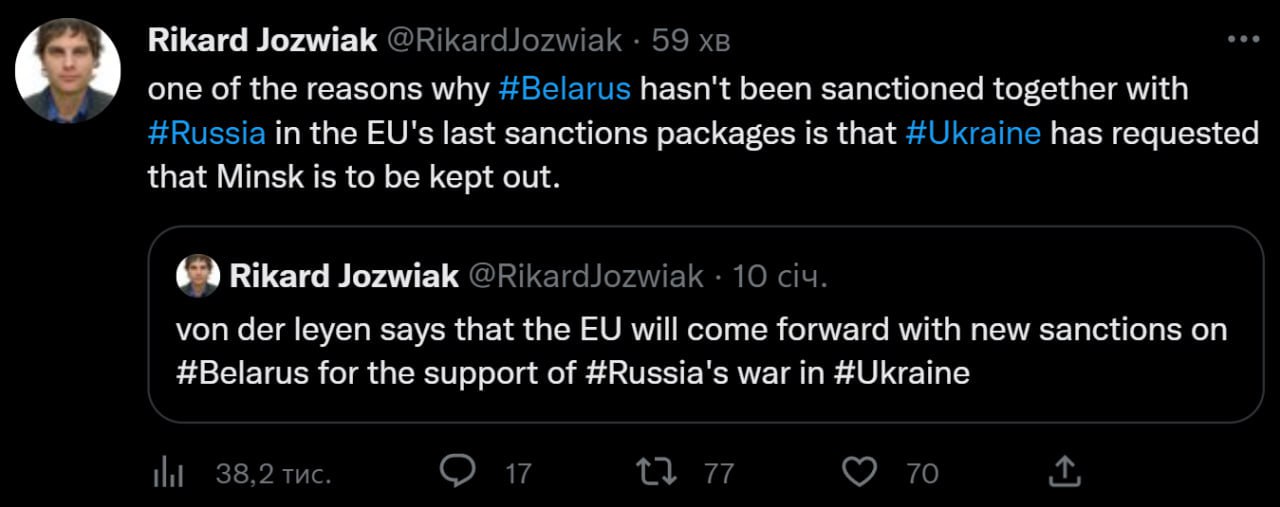Screen dimensions: 1280x507
Task: Open the #Russia hashtag link
Action: click(x=207, y=133)
